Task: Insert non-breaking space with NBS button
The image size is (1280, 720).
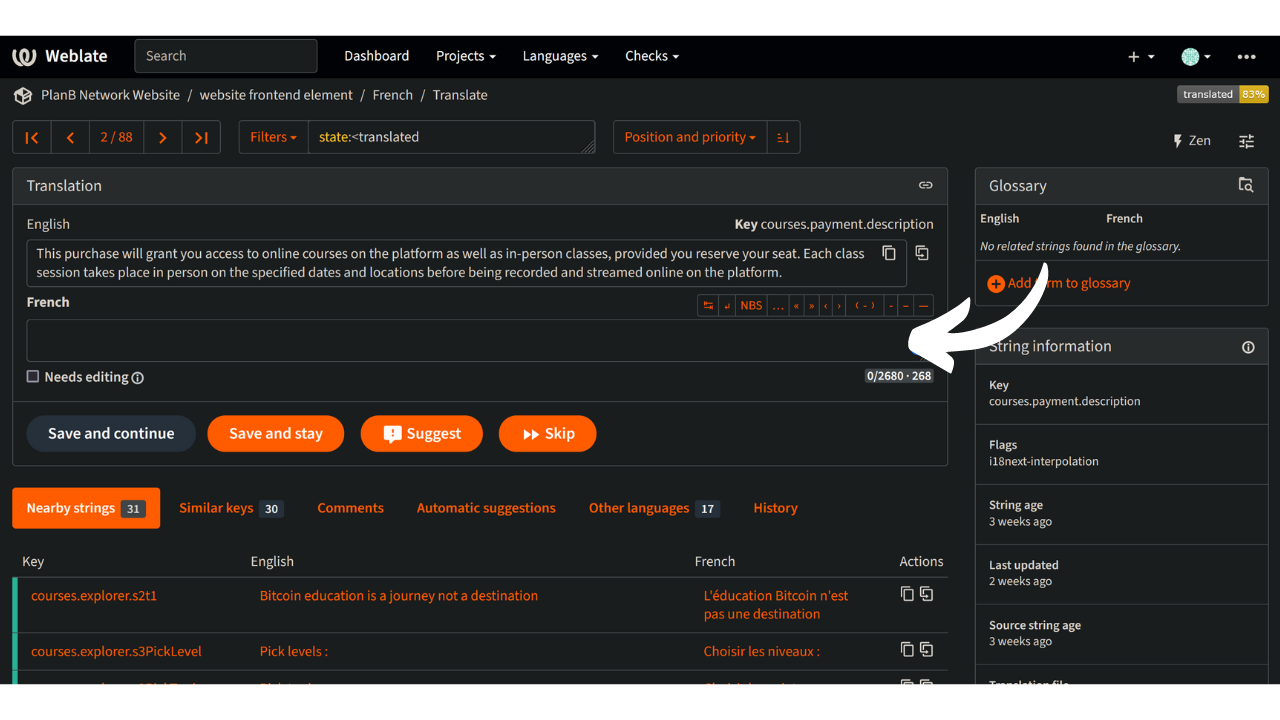Action: 750,306
